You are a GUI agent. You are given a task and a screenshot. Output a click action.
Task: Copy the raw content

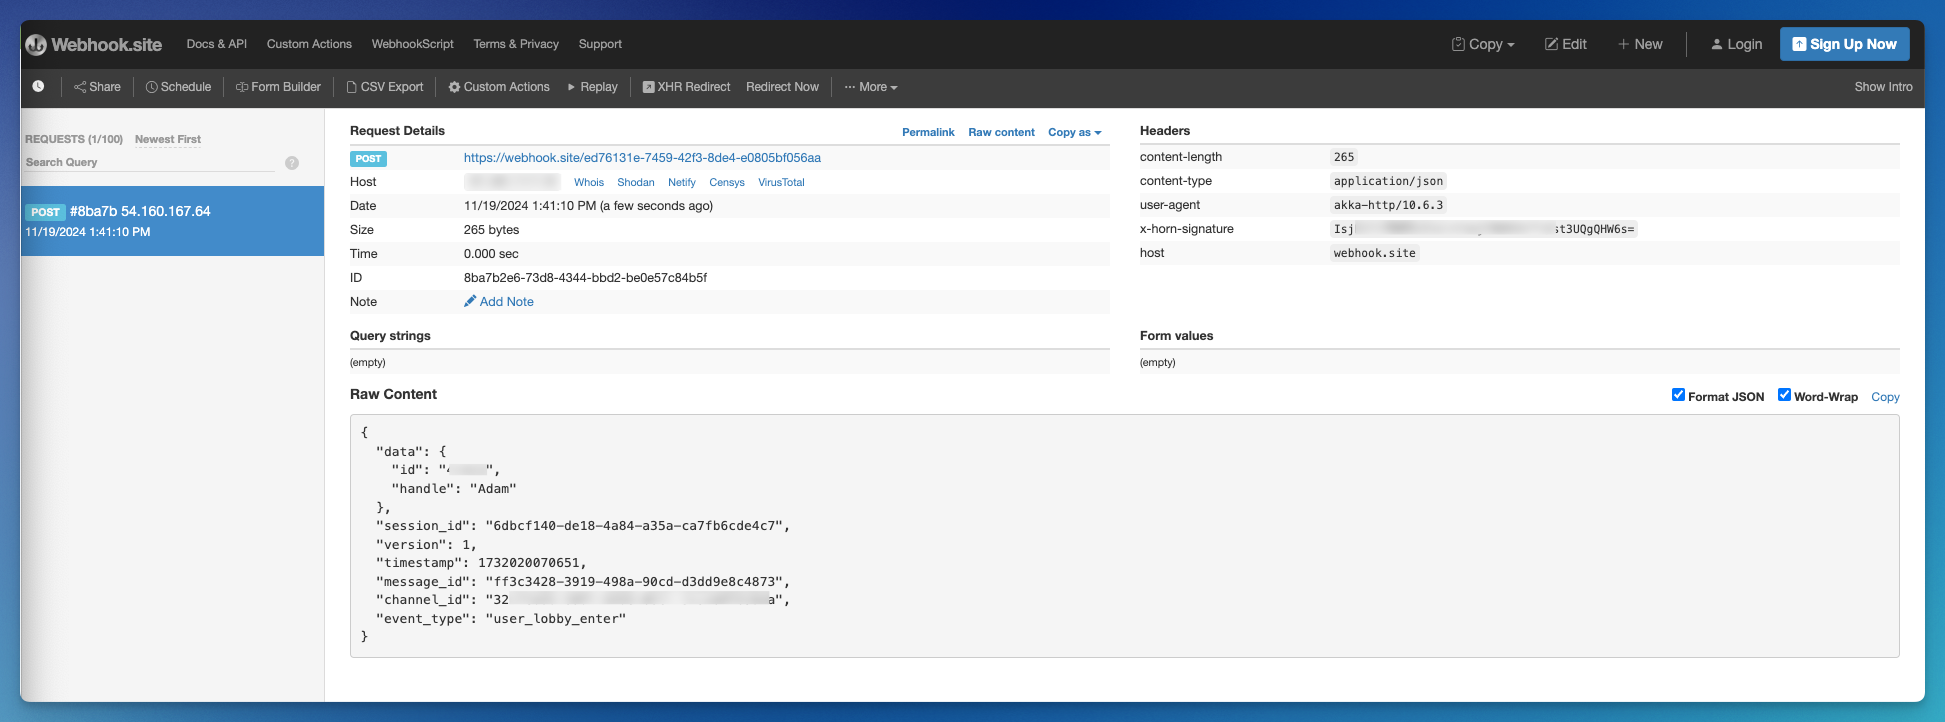coord(1885,397)
